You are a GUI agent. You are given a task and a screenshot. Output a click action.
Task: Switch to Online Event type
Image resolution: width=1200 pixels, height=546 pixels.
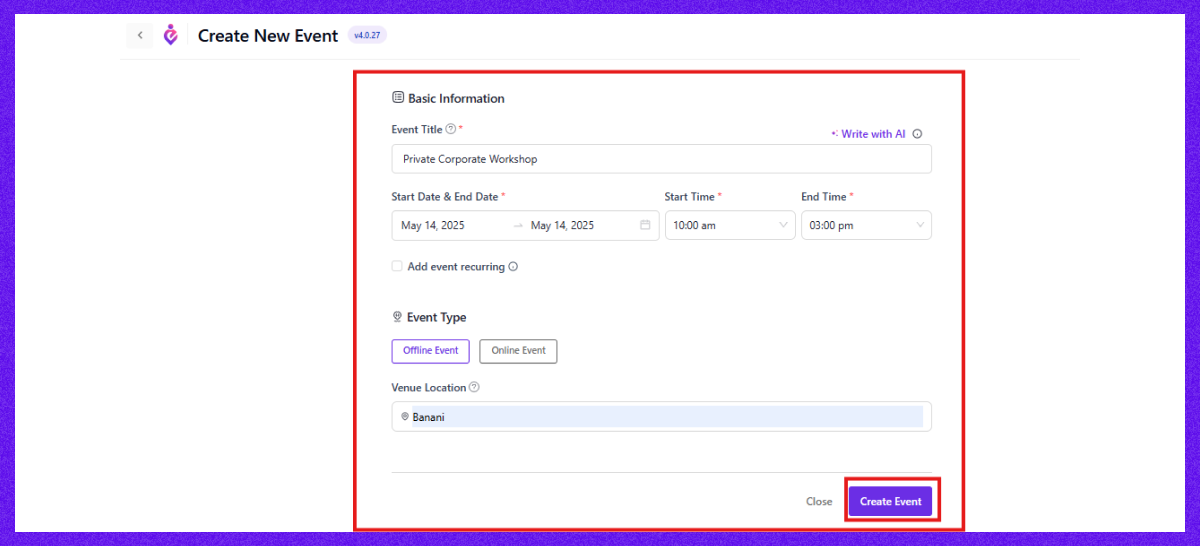click(518, 351)
